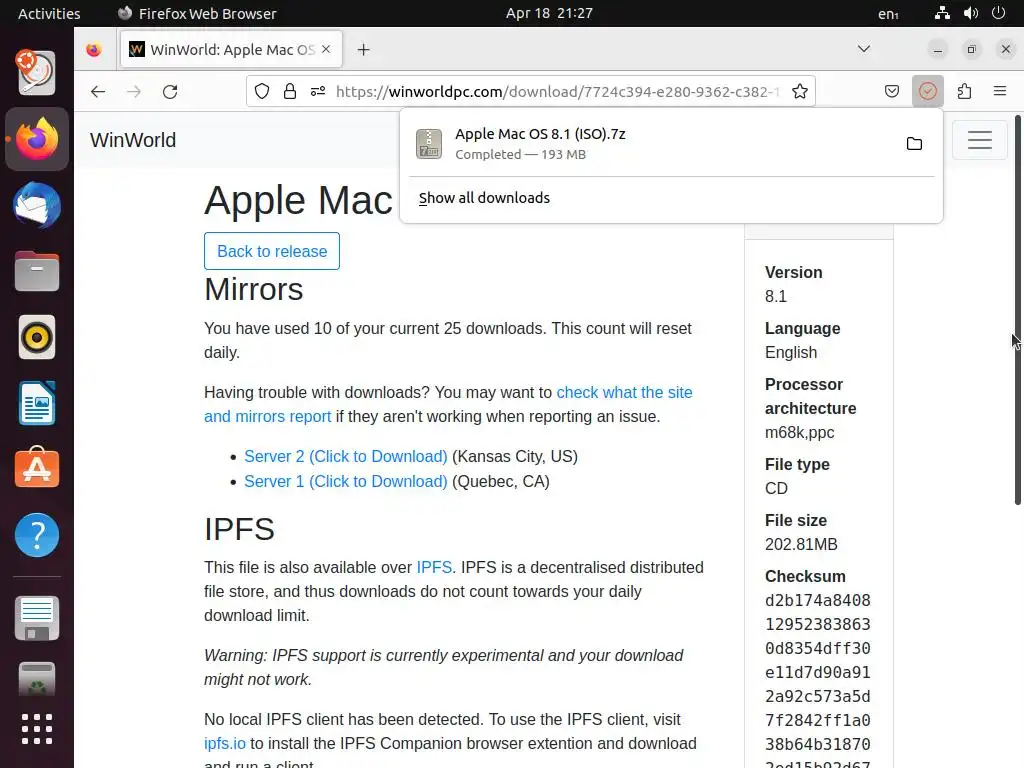Bookmark this page with the star icon

click(x=800, y=91)
